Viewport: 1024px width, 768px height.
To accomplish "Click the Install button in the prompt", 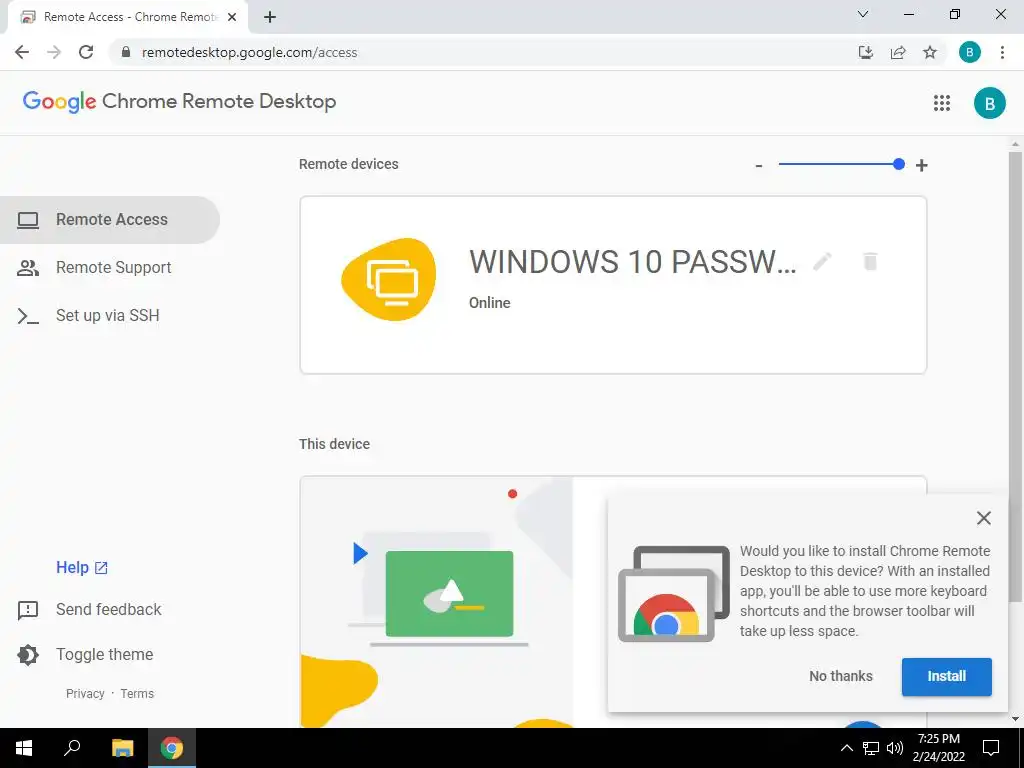I will pyautogui.click(x=946, y=677).
